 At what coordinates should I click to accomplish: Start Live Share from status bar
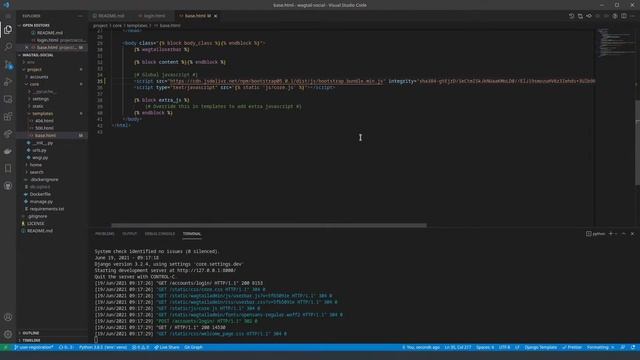pos(167,347)
